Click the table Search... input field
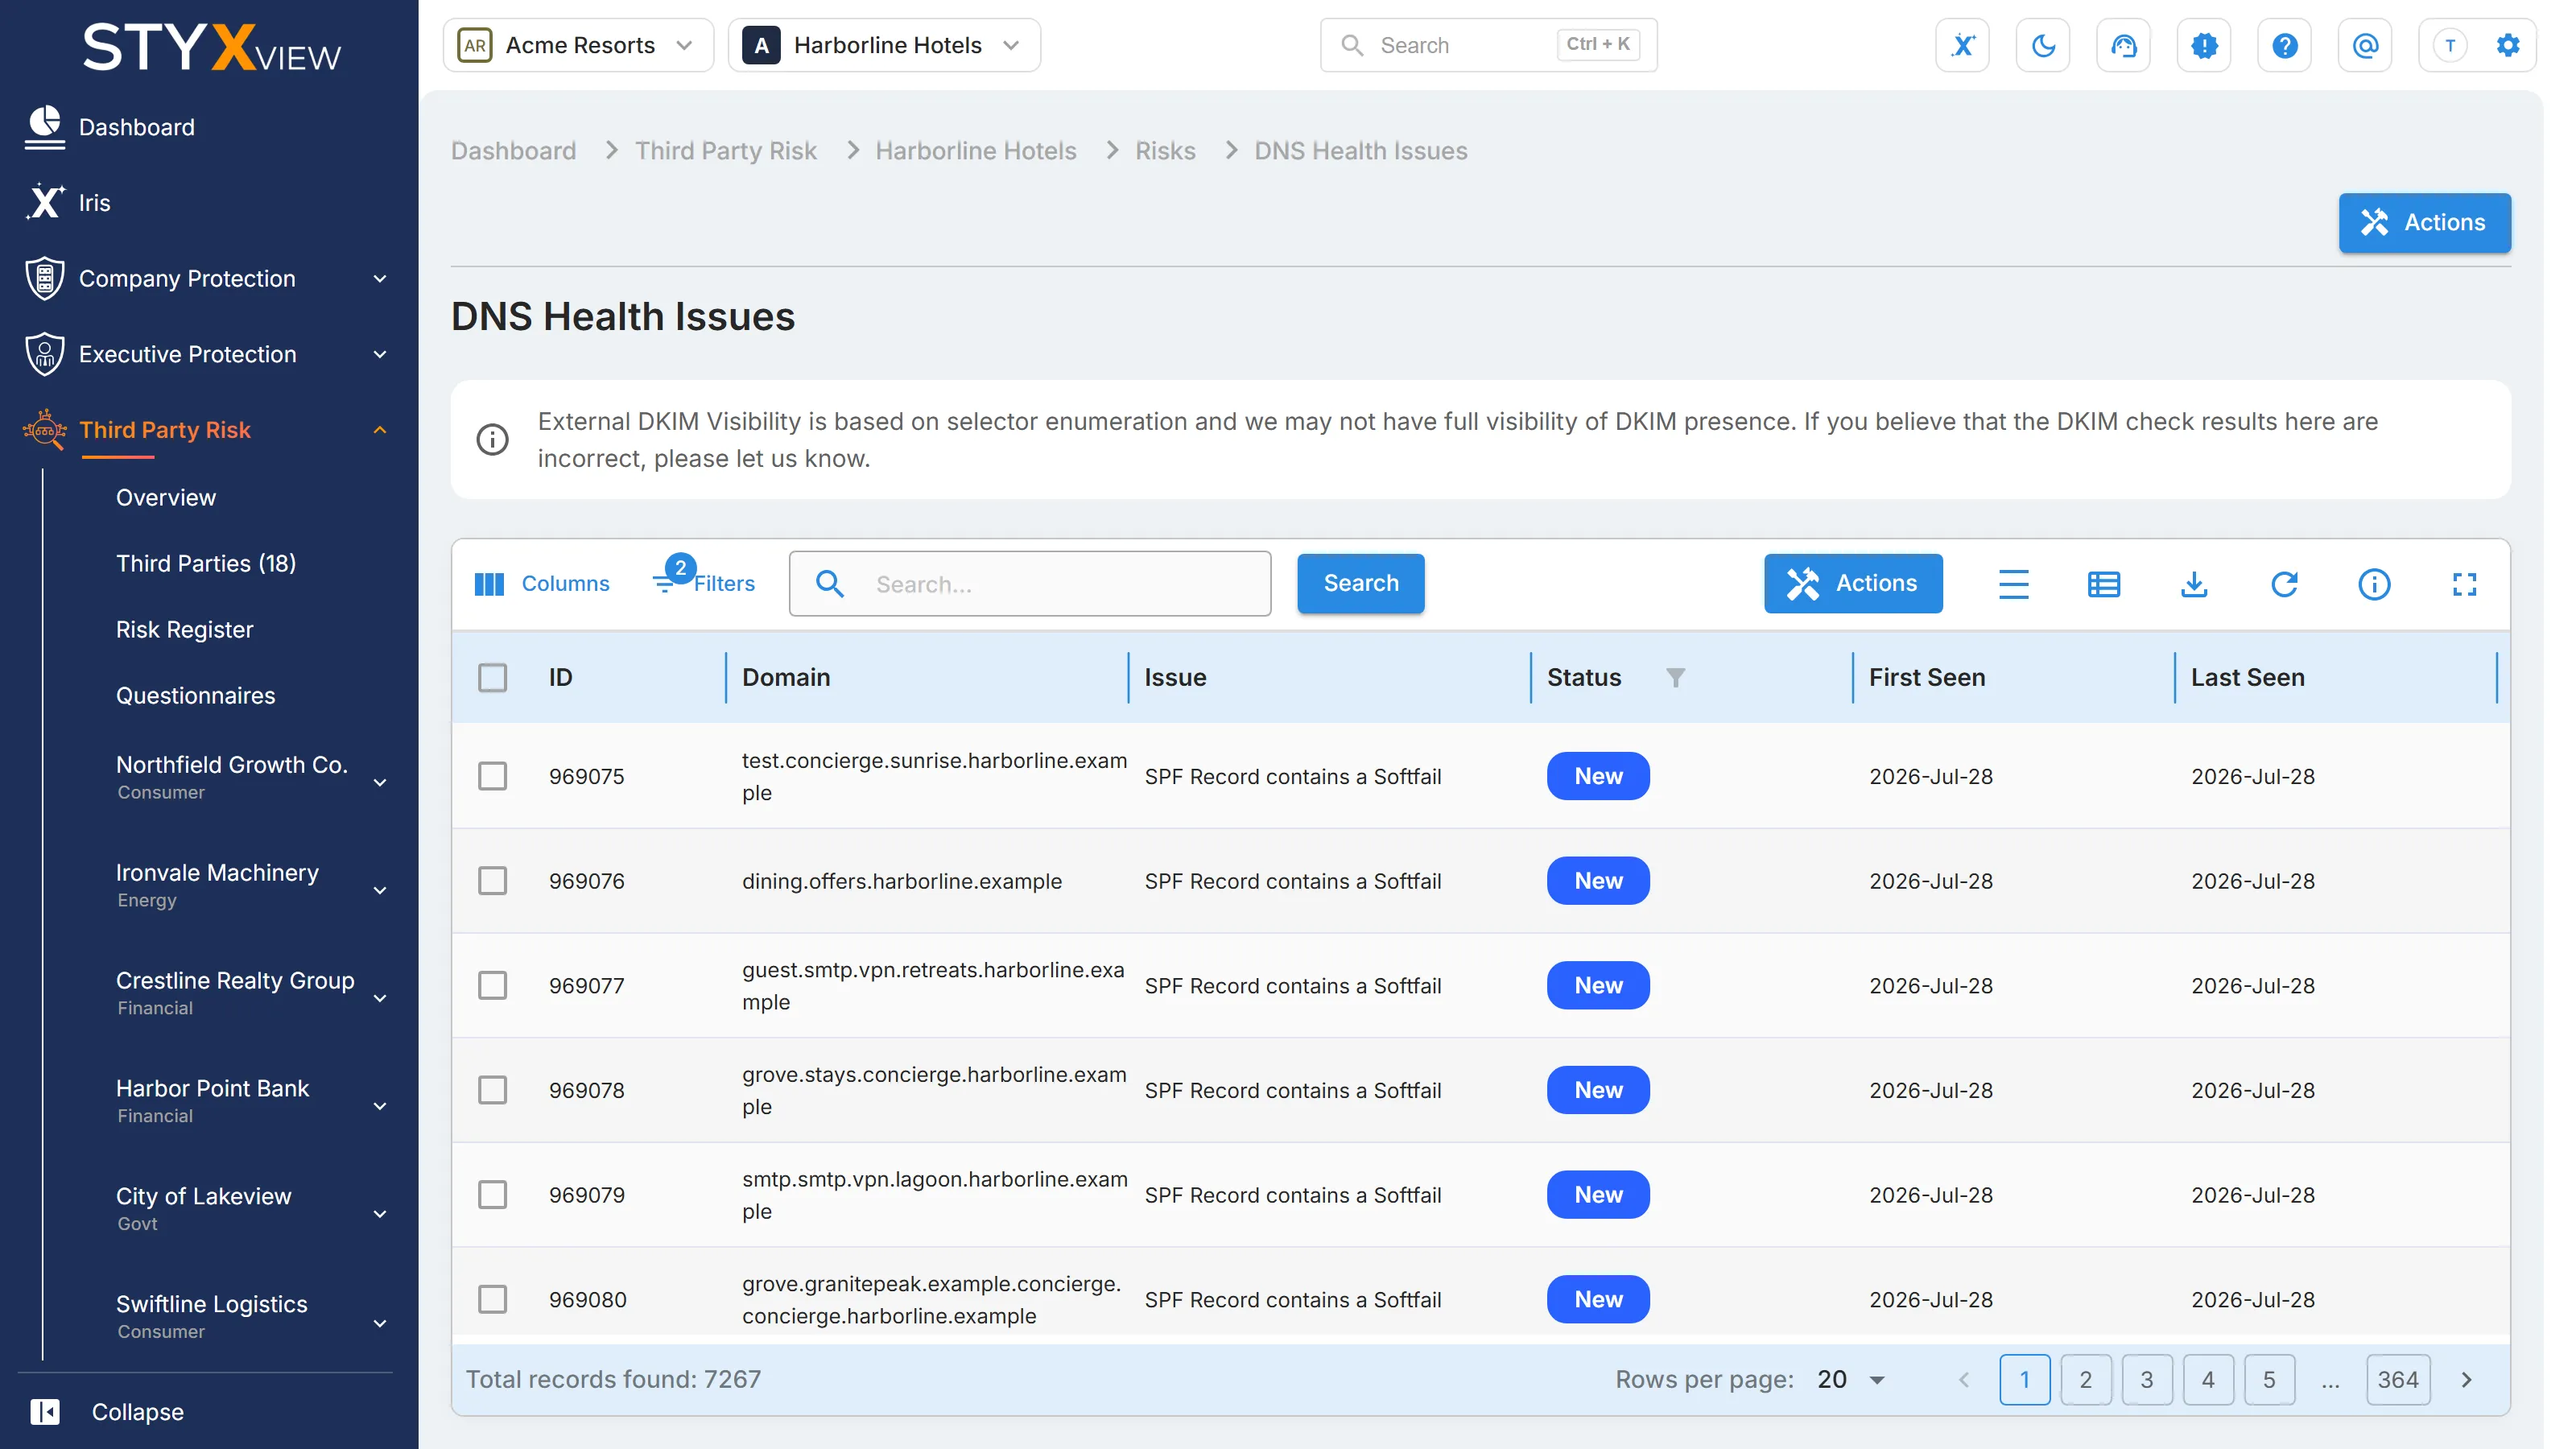 (1029, 584)
